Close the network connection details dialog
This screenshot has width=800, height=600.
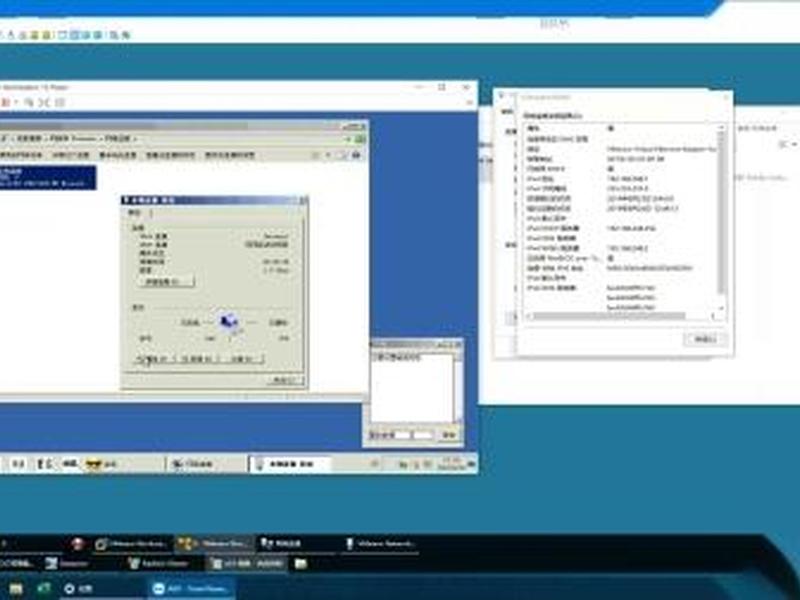tap(705, 339)
